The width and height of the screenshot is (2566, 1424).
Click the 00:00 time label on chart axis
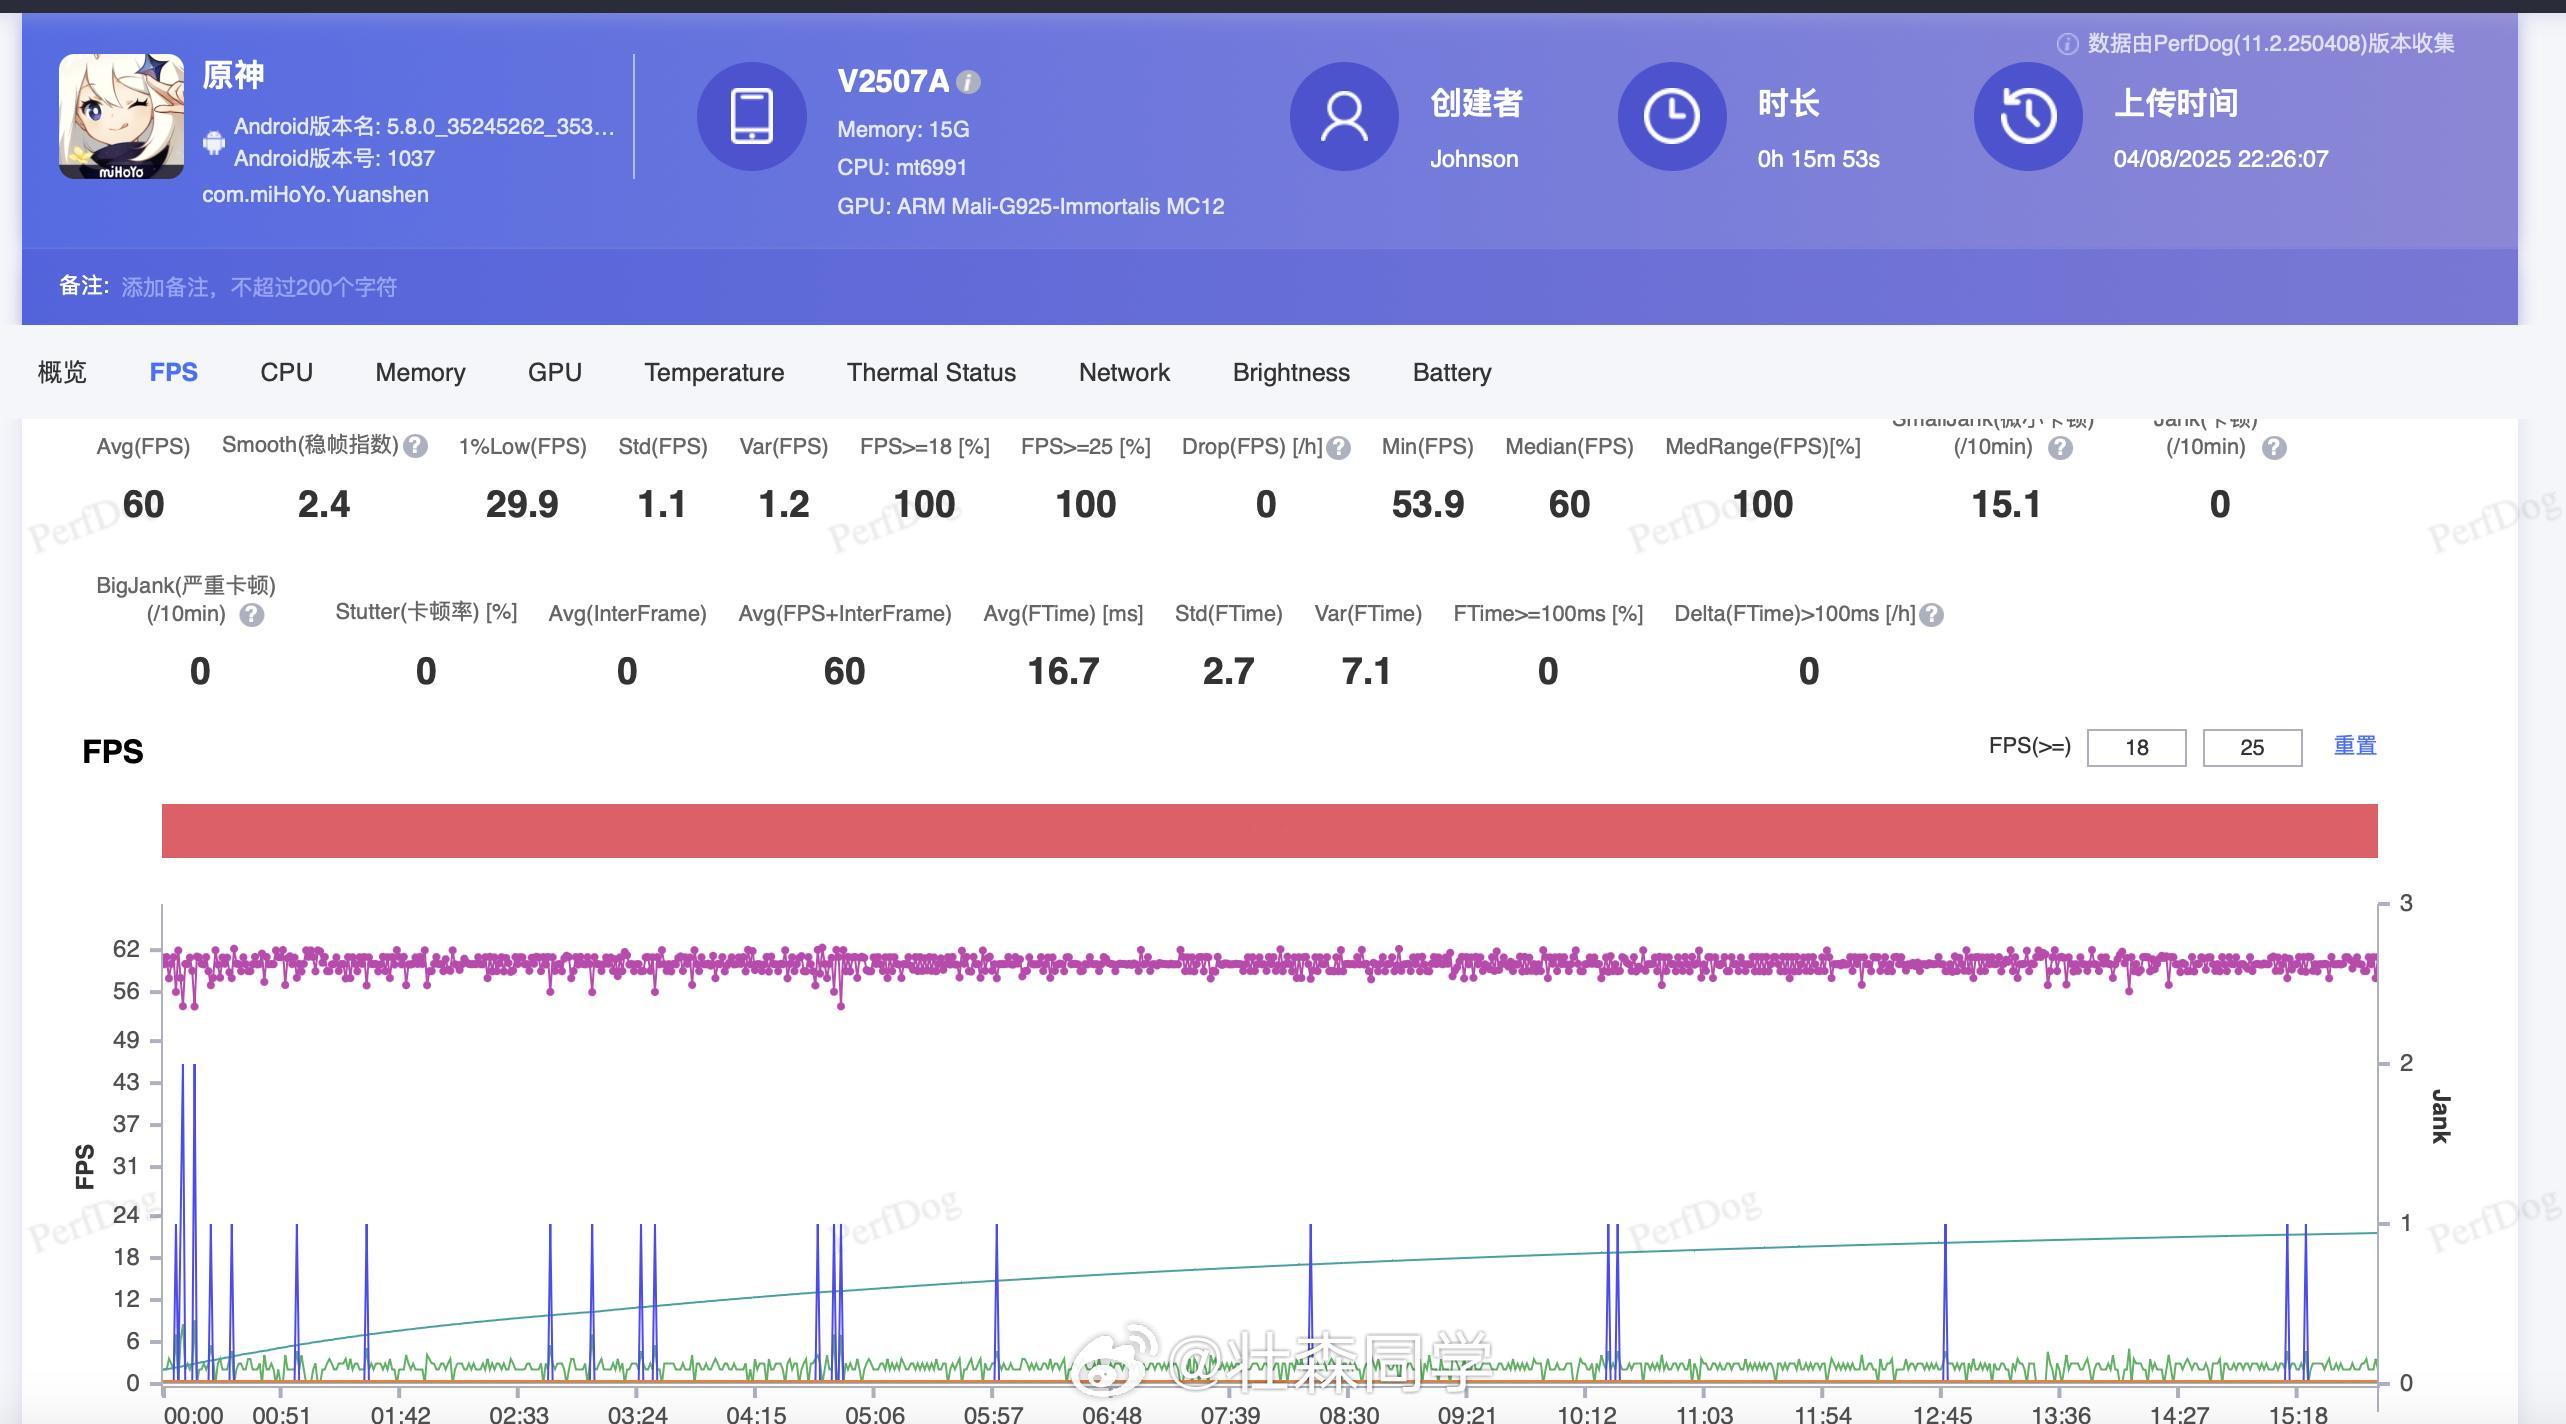click(x=194, y=1414)
